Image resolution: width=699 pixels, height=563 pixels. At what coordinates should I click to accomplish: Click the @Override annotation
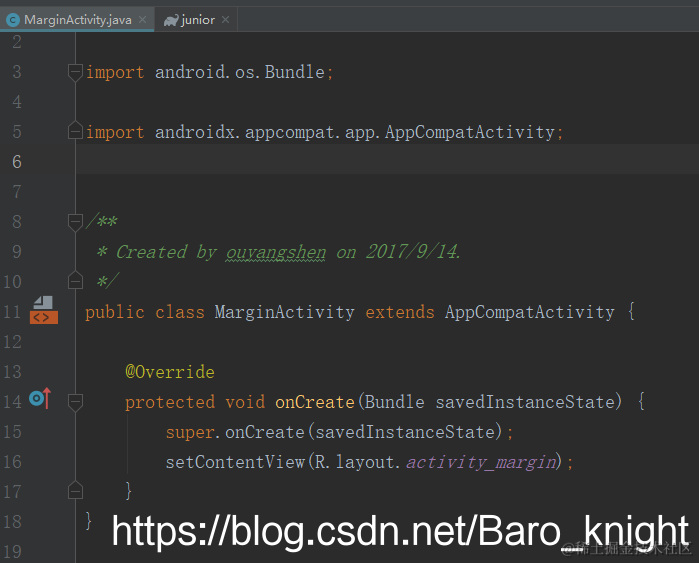[170, 372]
